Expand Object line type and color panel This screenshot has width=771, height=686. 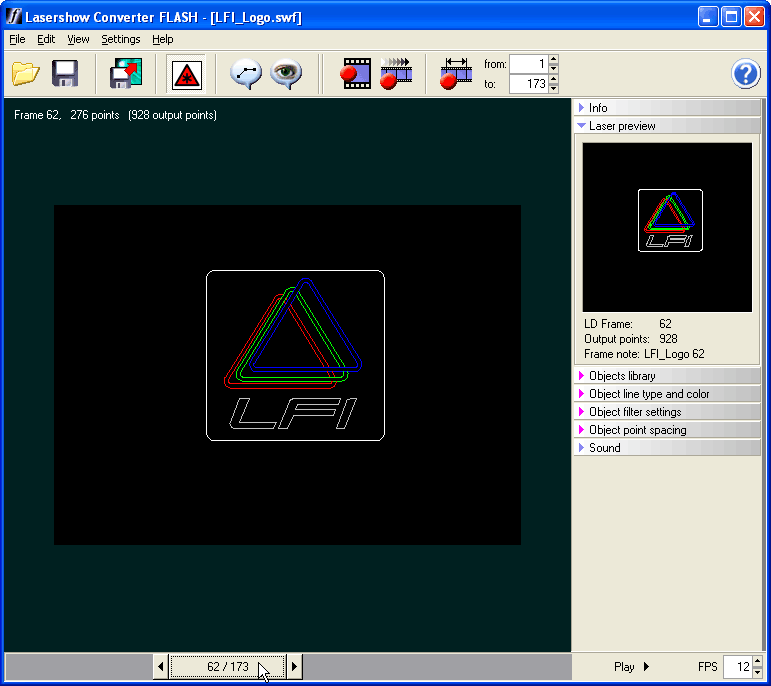click(667, 394)
